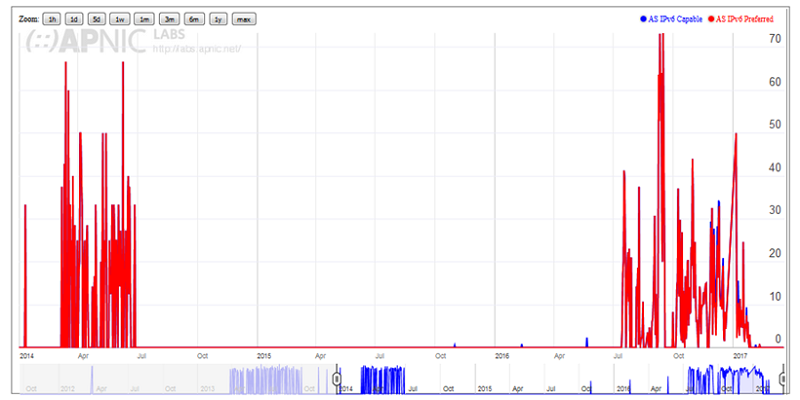Click the 2012 area in overview strip

(66, 388)
